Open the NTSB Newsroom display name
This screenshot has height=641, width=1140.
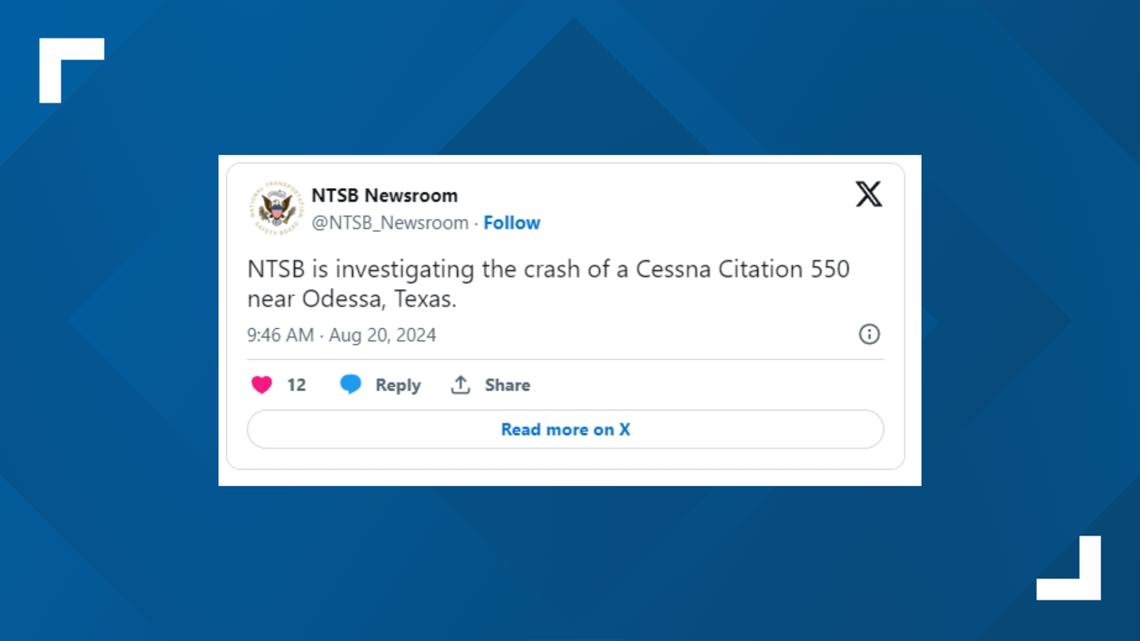click(x=384, y=195)
